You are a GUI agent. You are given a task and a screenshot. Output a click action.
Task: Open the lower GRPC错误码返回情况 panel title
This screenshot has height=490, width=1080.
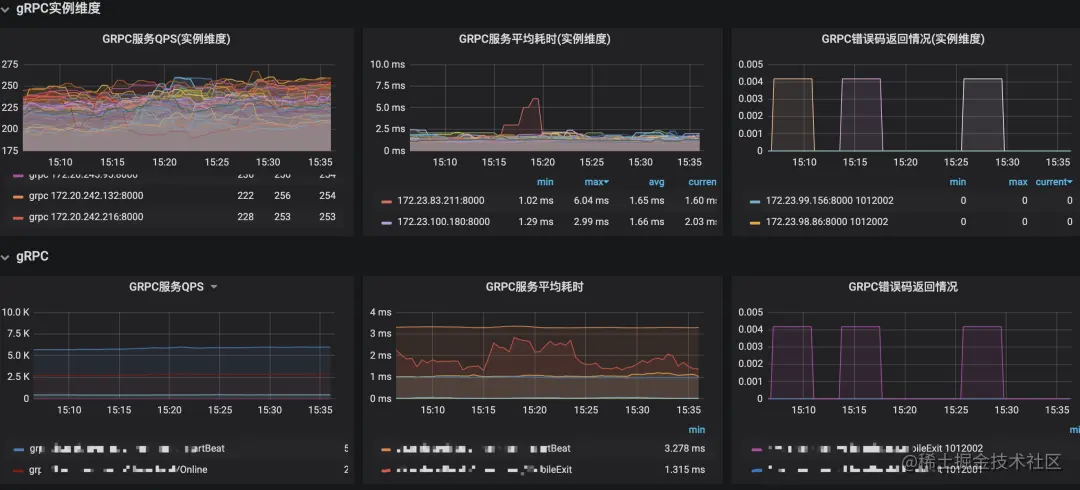coord(903,287)
